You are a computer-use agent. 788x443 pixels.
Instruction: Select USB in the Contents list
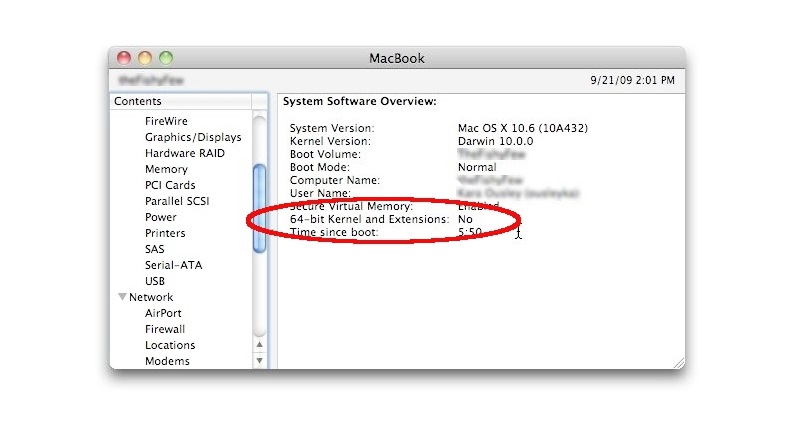[155, 281]
